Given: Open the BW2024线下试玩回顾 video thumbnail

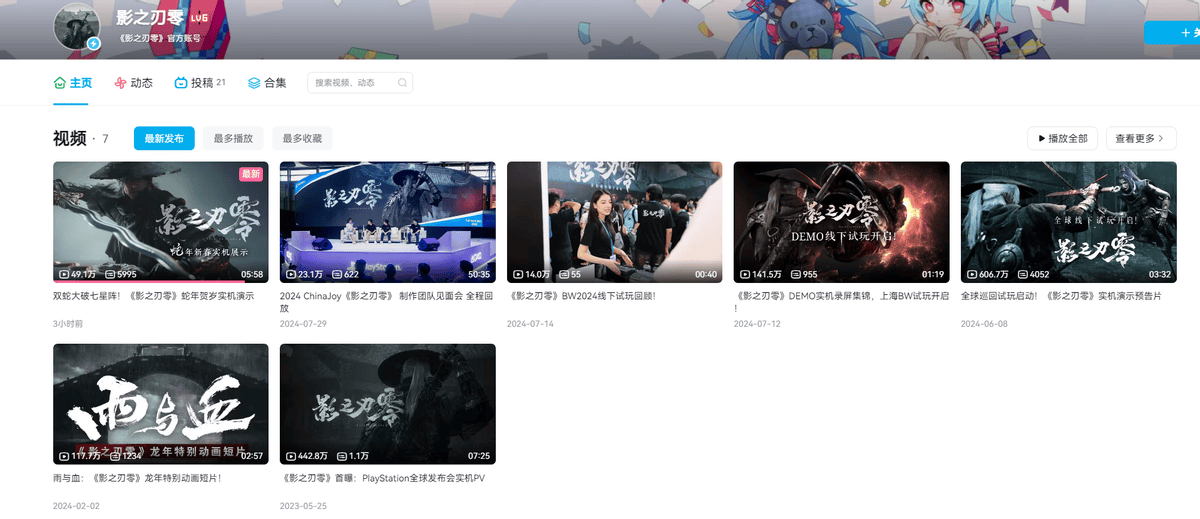Looking at the screenshot, I should (614, 222).
